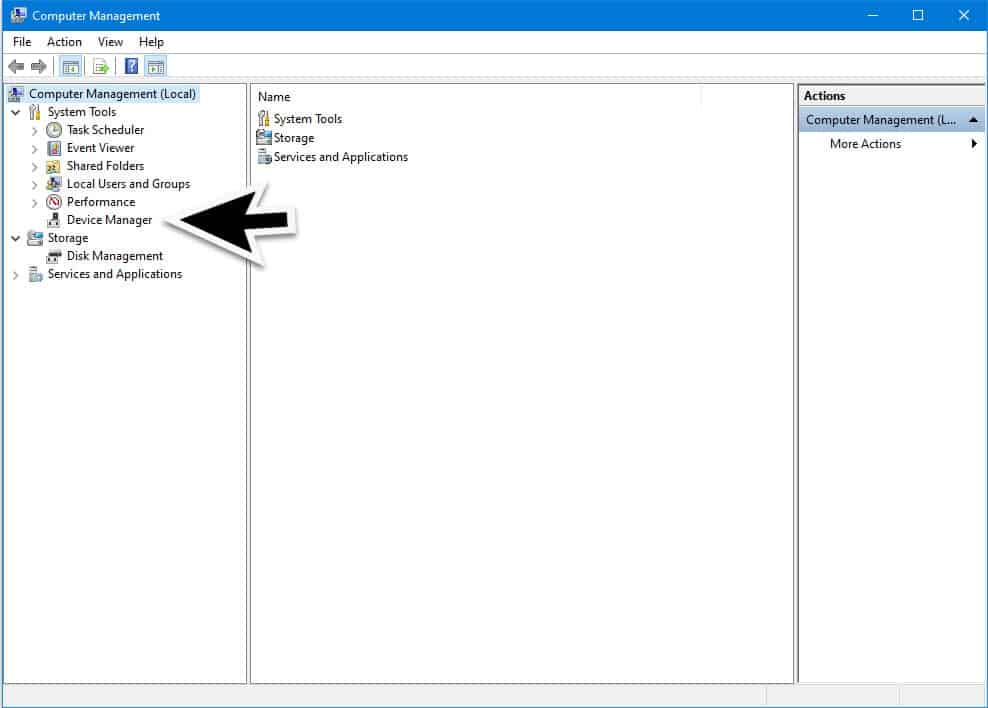Collapse the Computer Management (Local) header in Actions
This screenshot has height=708, width=988.
tap(974, 119)
